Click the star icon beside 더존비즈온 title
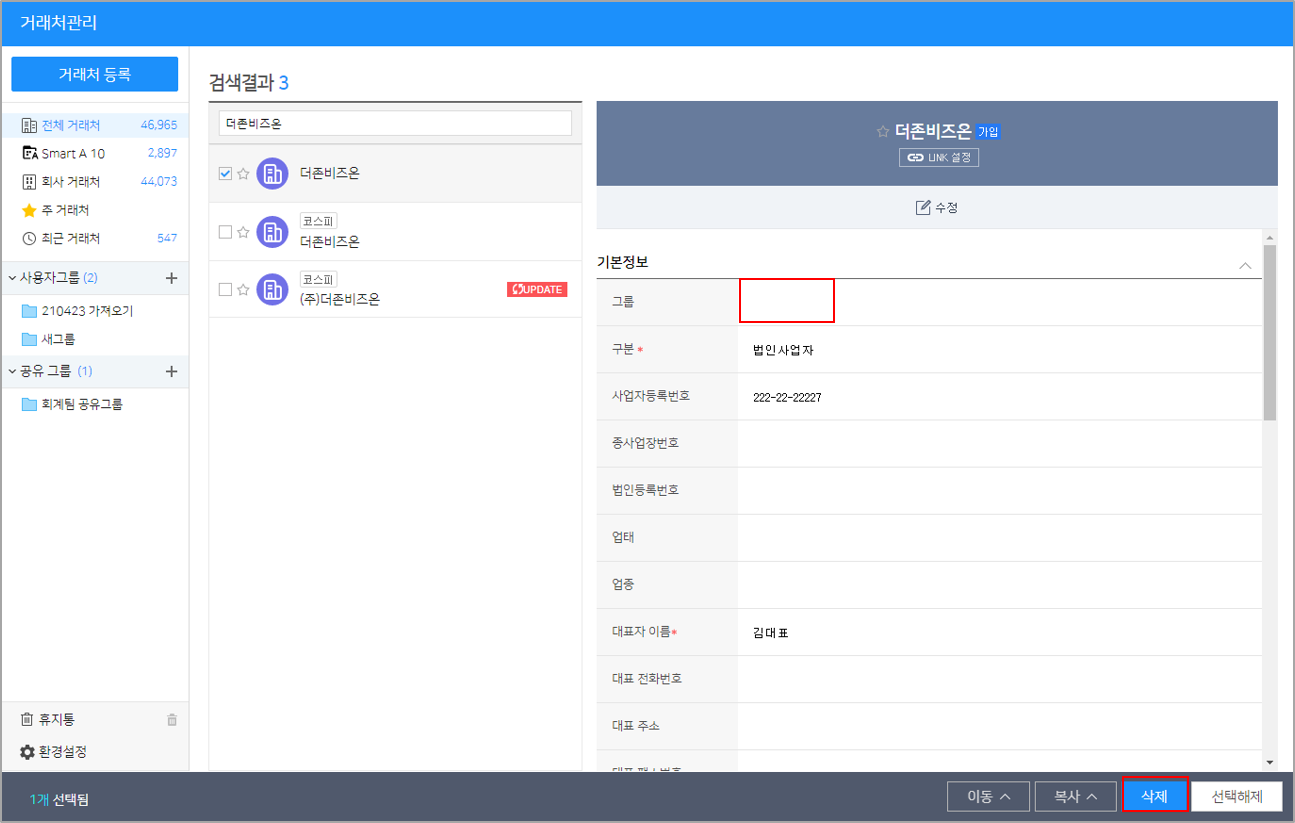The width and height of the screenshot is (1295, 823). point(882,132)
